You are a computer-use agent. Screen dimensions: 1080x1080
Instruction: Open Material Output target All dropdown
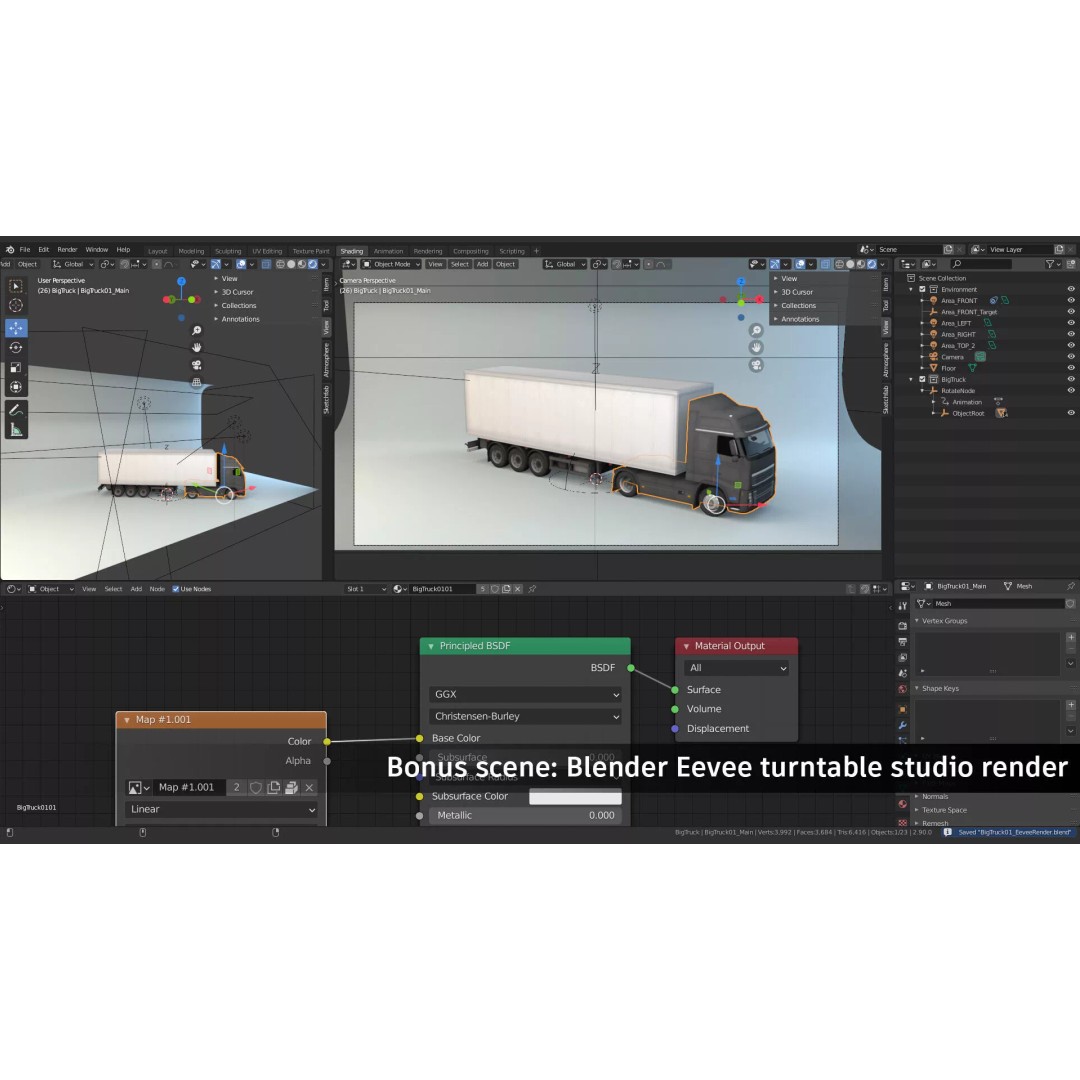(736, 668)
